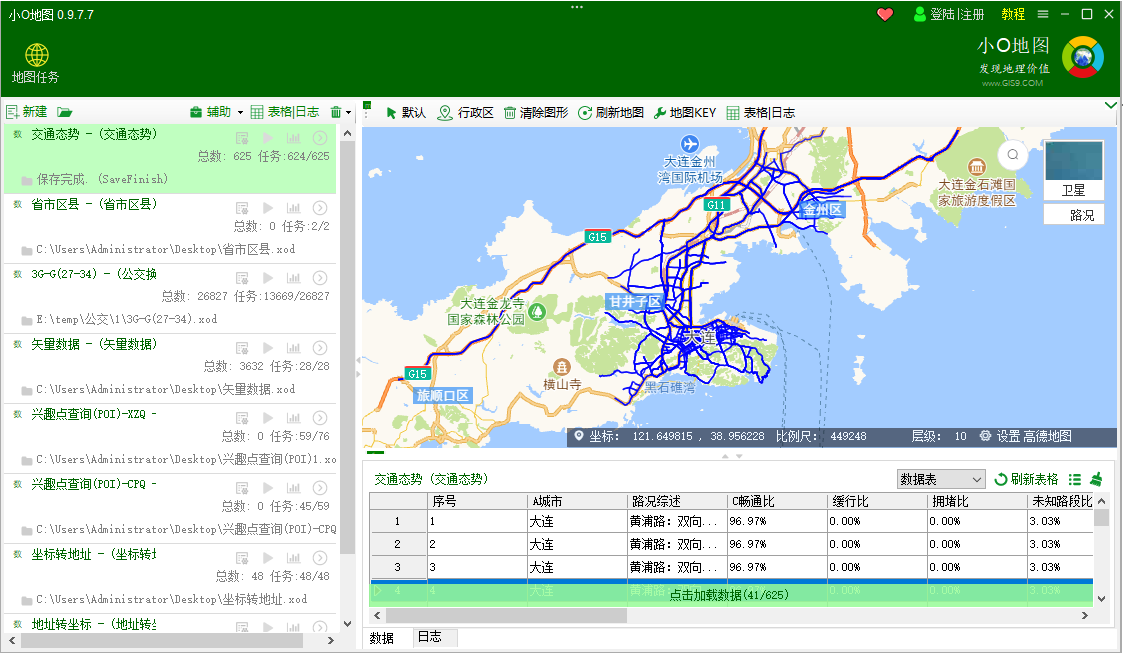Click the data table horizontal scrollbar
Image resolution: width=1123 pixels, height=653 pixels.
[x=506, y=615]
